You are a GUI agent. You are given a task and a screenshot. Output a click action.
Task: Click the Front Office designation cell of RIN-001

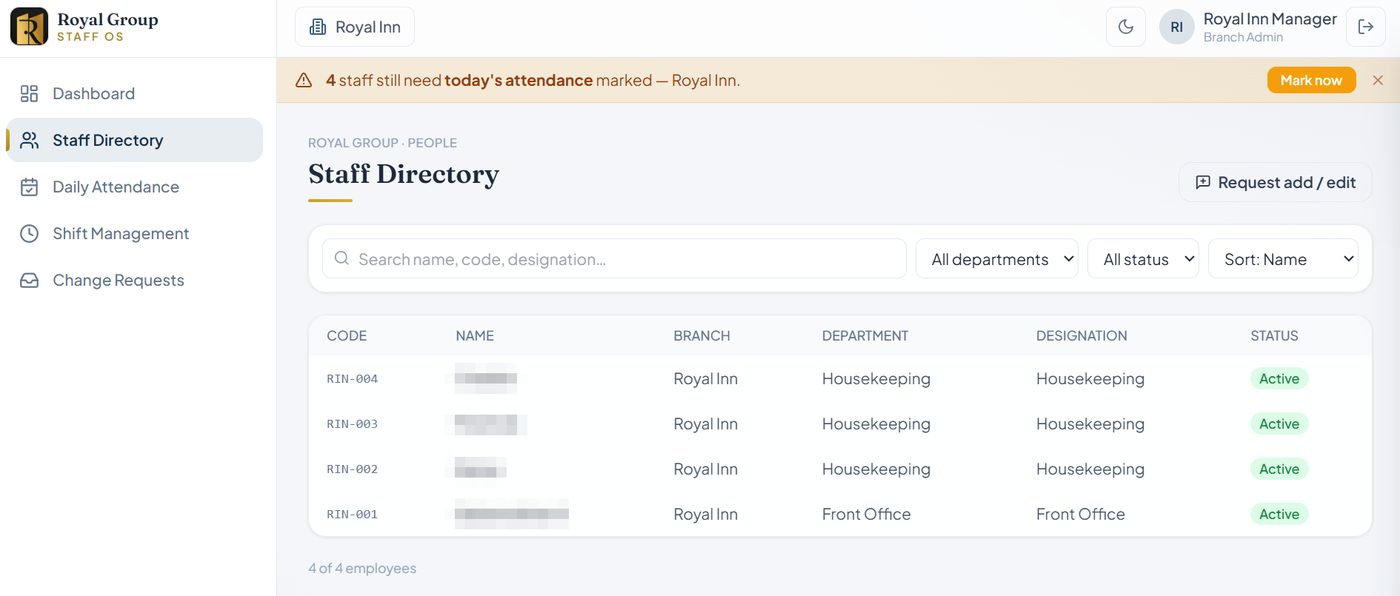[x=1080, y=514]
